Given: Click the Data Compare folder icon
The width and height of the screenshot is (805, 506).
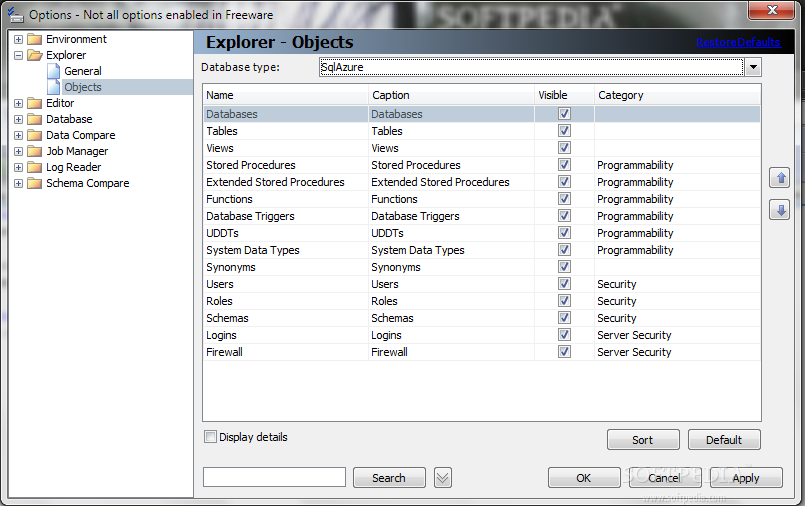Looking at the screenshot, I should 34,135.
